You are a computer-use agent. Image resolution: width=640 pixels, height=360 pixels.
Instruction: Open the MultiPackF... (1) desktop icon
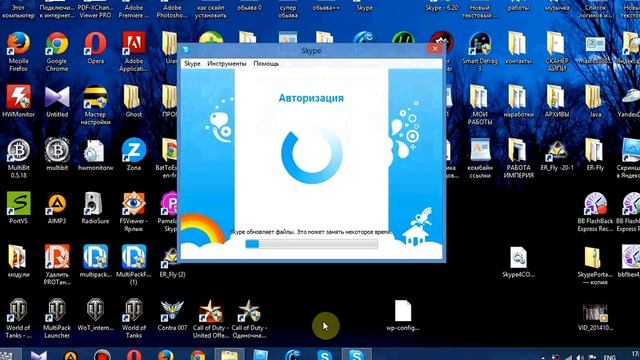(133, 265)
